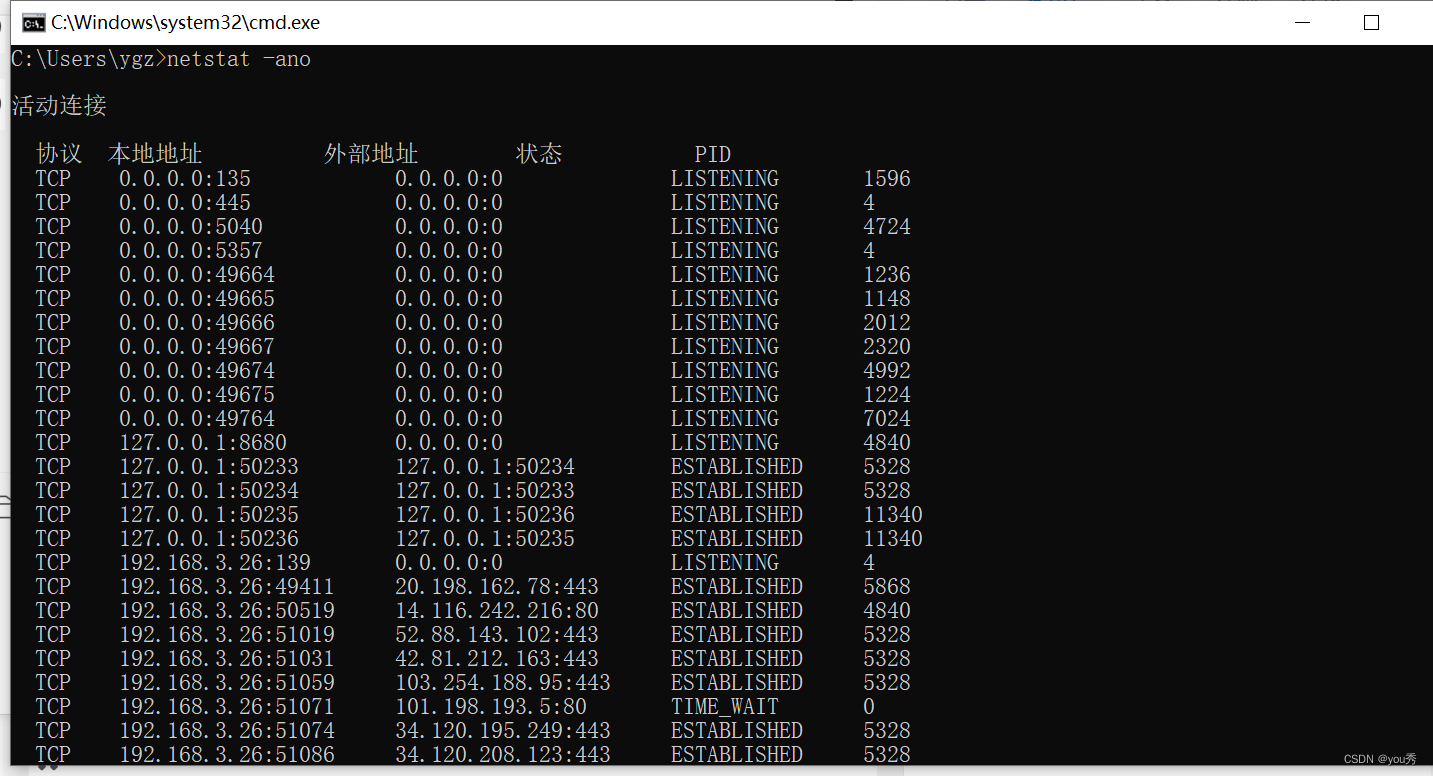Viewport: 1433px width, 776px height.
Task: Click the cmd.exe icon in title bar
Action: (33, 22)
